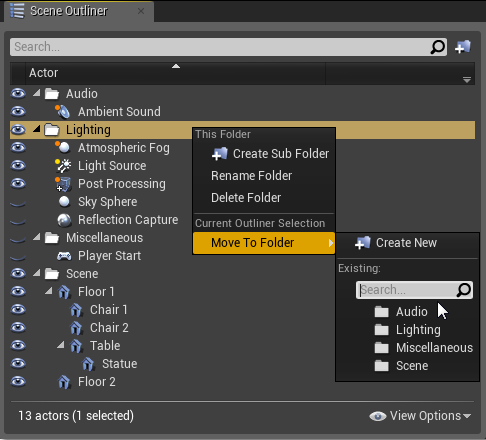Collapse Floor 1 children
The width and height of the screenshot is (486, 440).
[49, 291]
